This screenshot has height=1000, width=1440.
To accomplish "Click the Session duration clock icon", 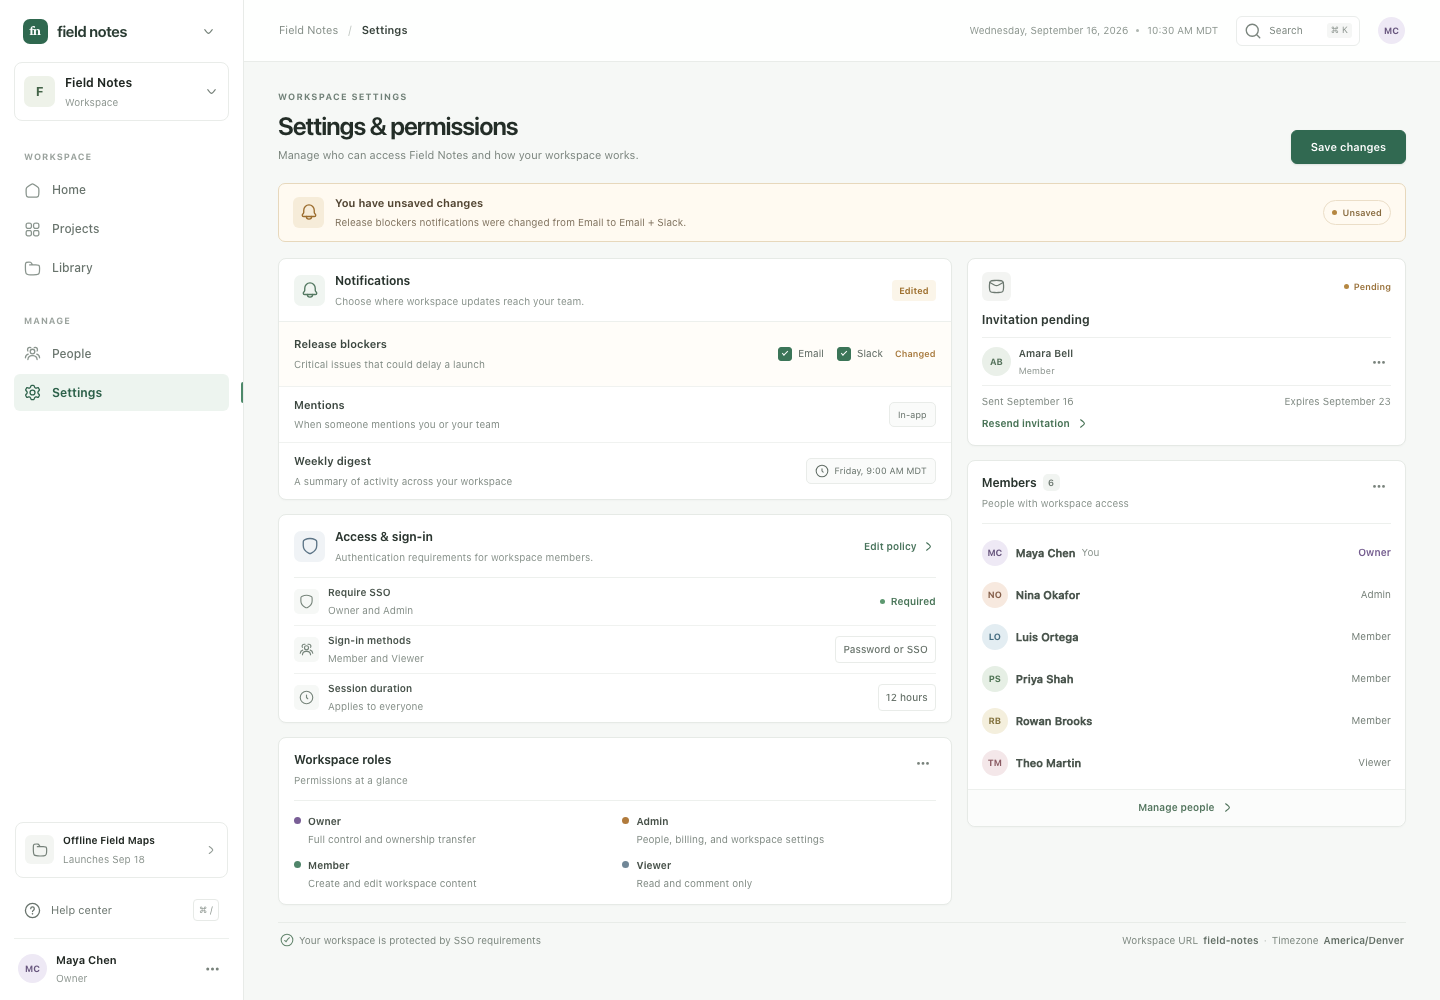I will coord(307,698).
